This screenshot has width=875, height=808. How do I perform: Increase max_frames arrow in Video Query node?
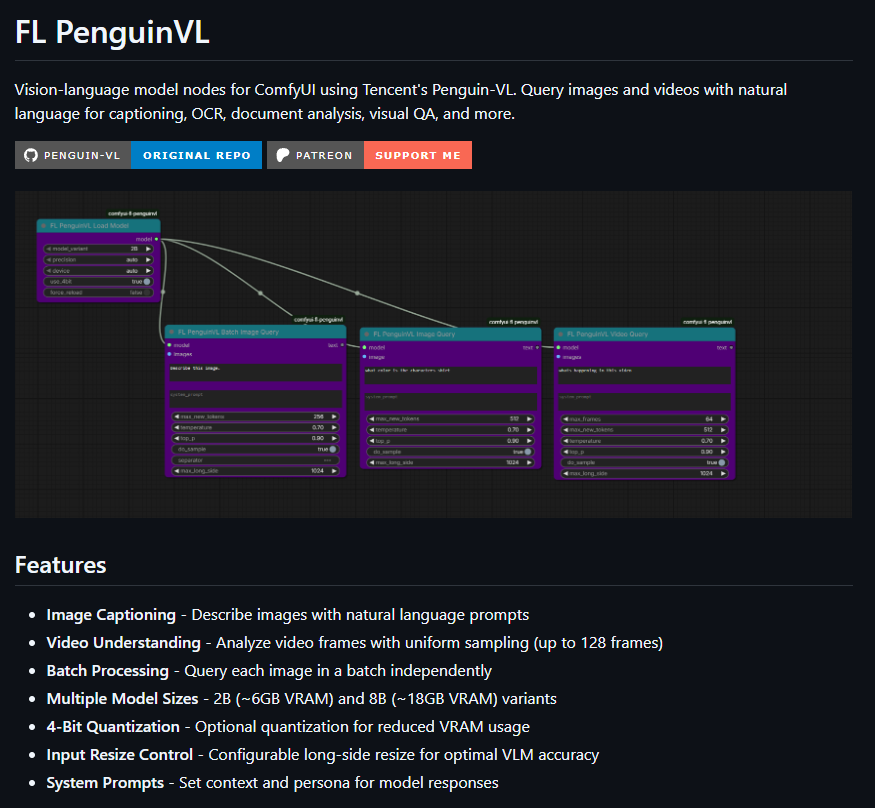tap(723, 419)
